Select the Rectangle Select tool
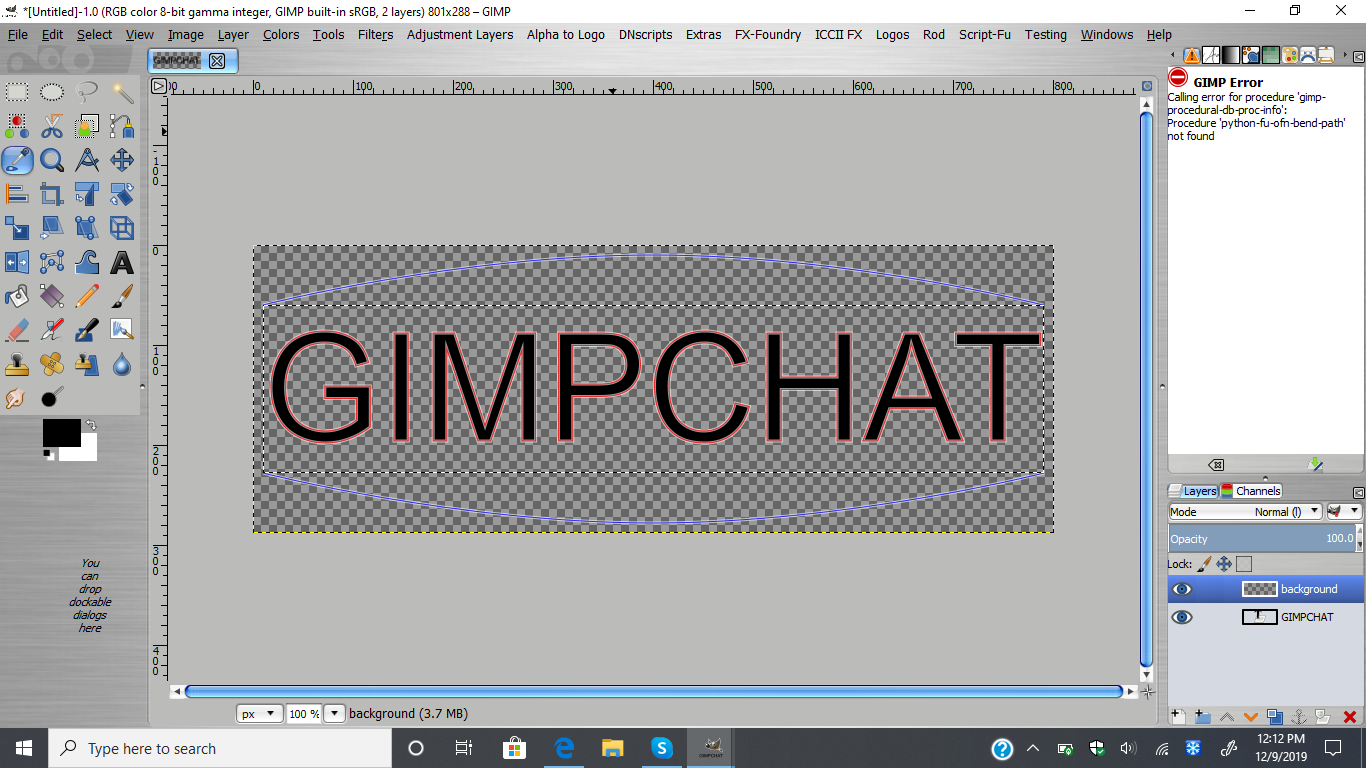 (x=17, y=93)
